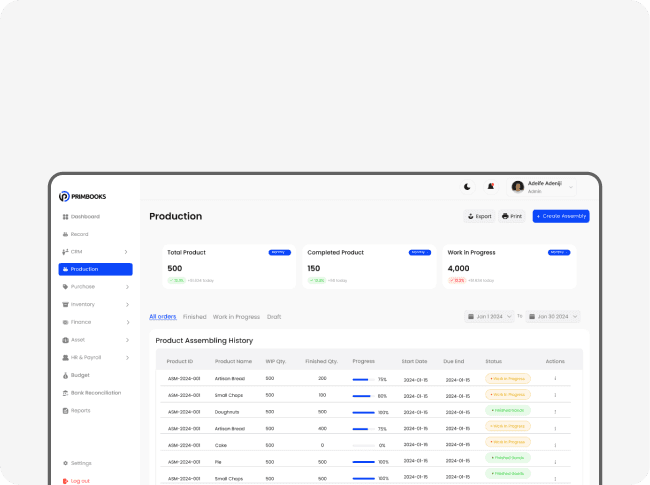Toggle dark mode moon icon
Viewport: 650px width, 485px height.
(x=467, y=187)
